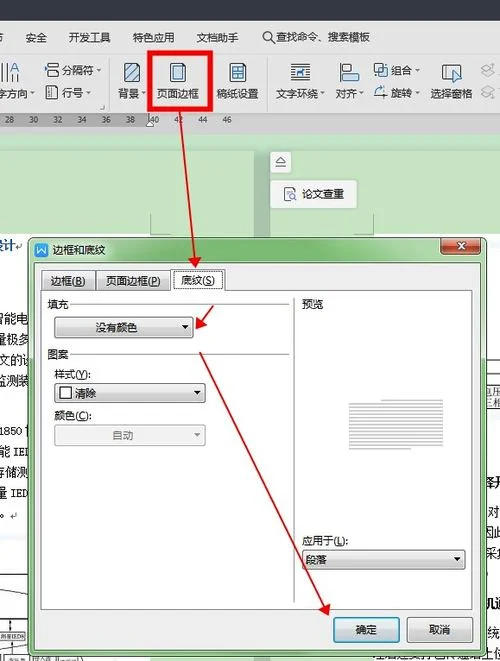Close the 边框和底纹 dialog
The image size is (500, 661).
[460, 246]
